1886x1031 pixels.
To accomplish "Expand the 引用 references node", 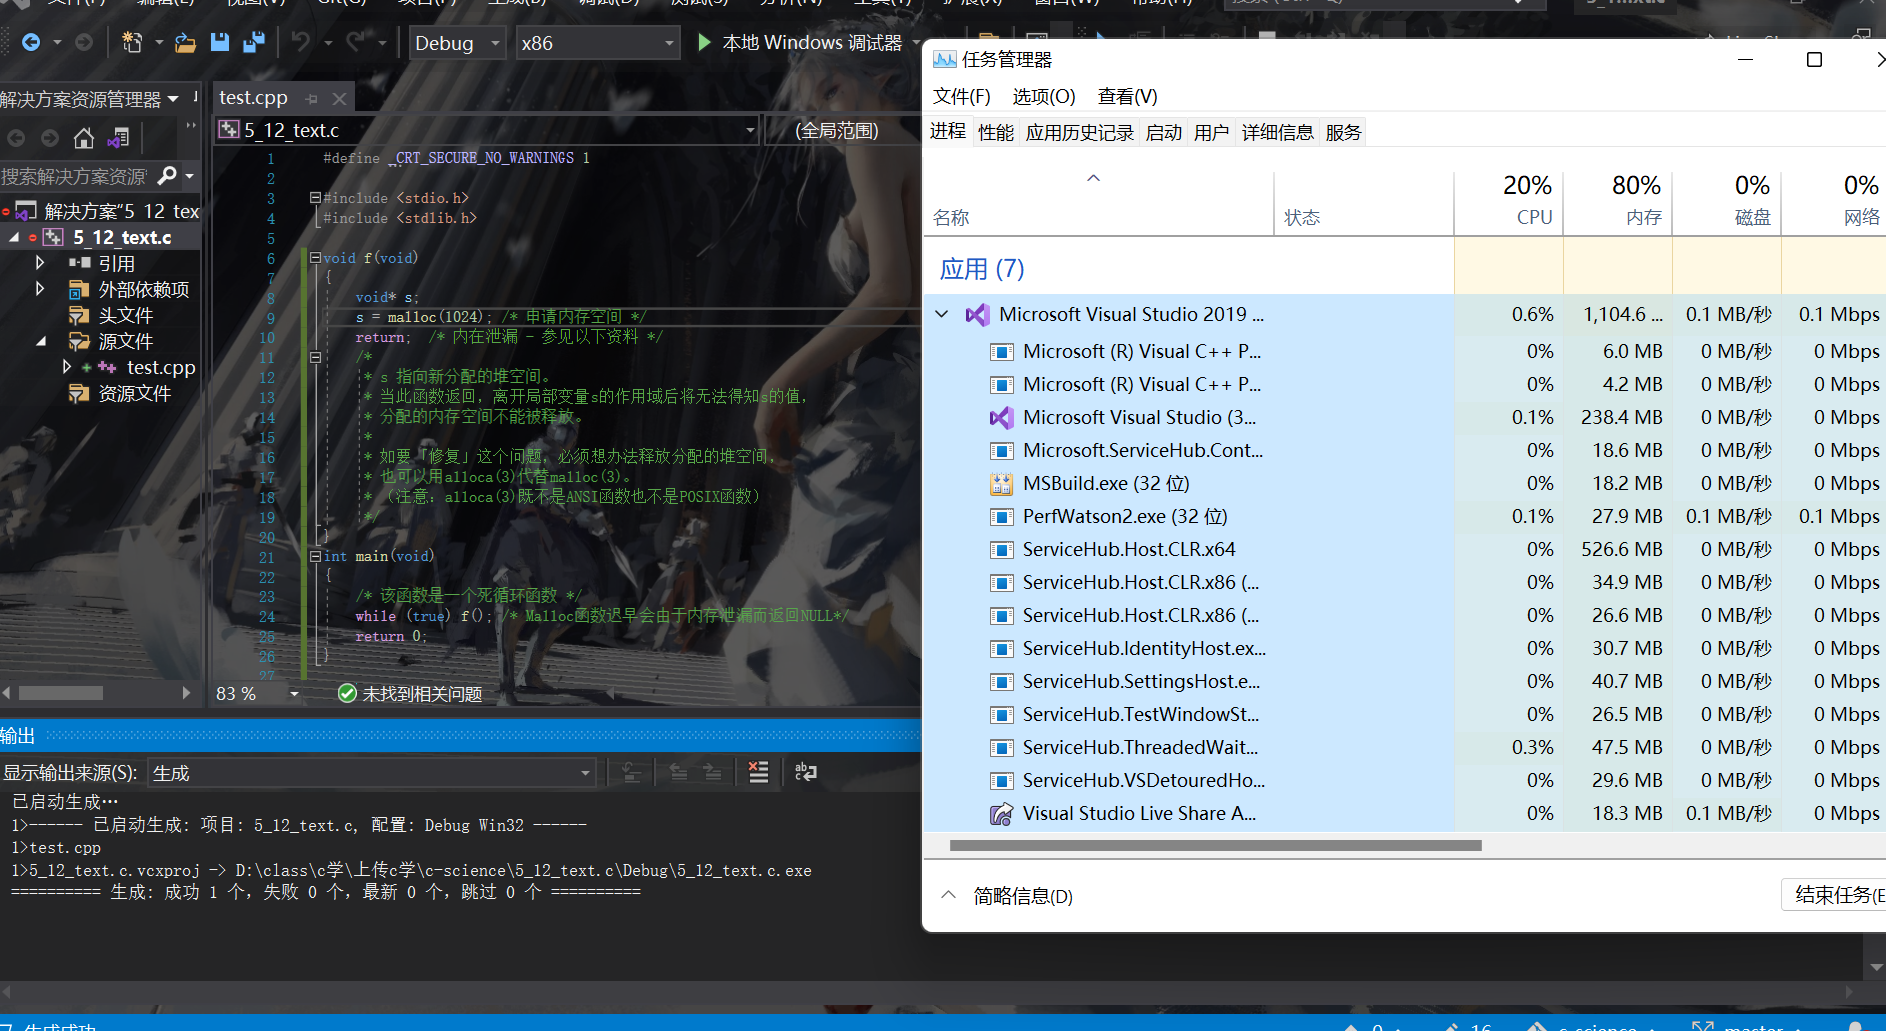I will [39, 262].
